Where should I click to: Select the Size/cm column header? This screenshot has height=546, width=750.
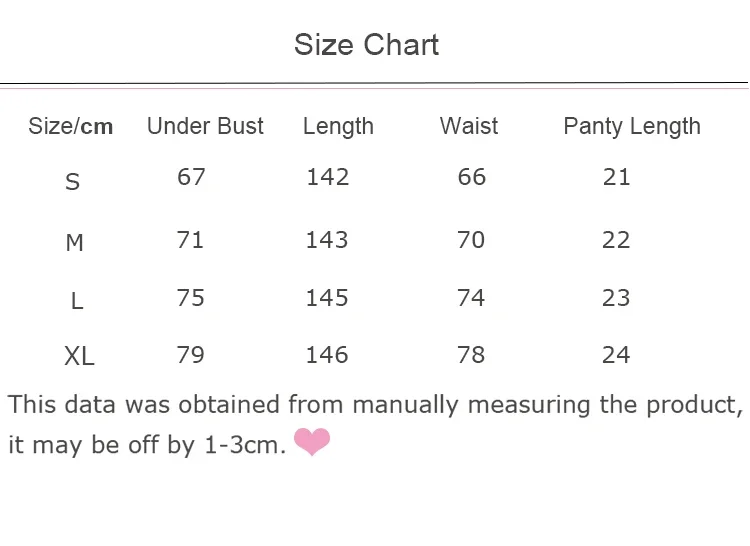coord(71,127)
